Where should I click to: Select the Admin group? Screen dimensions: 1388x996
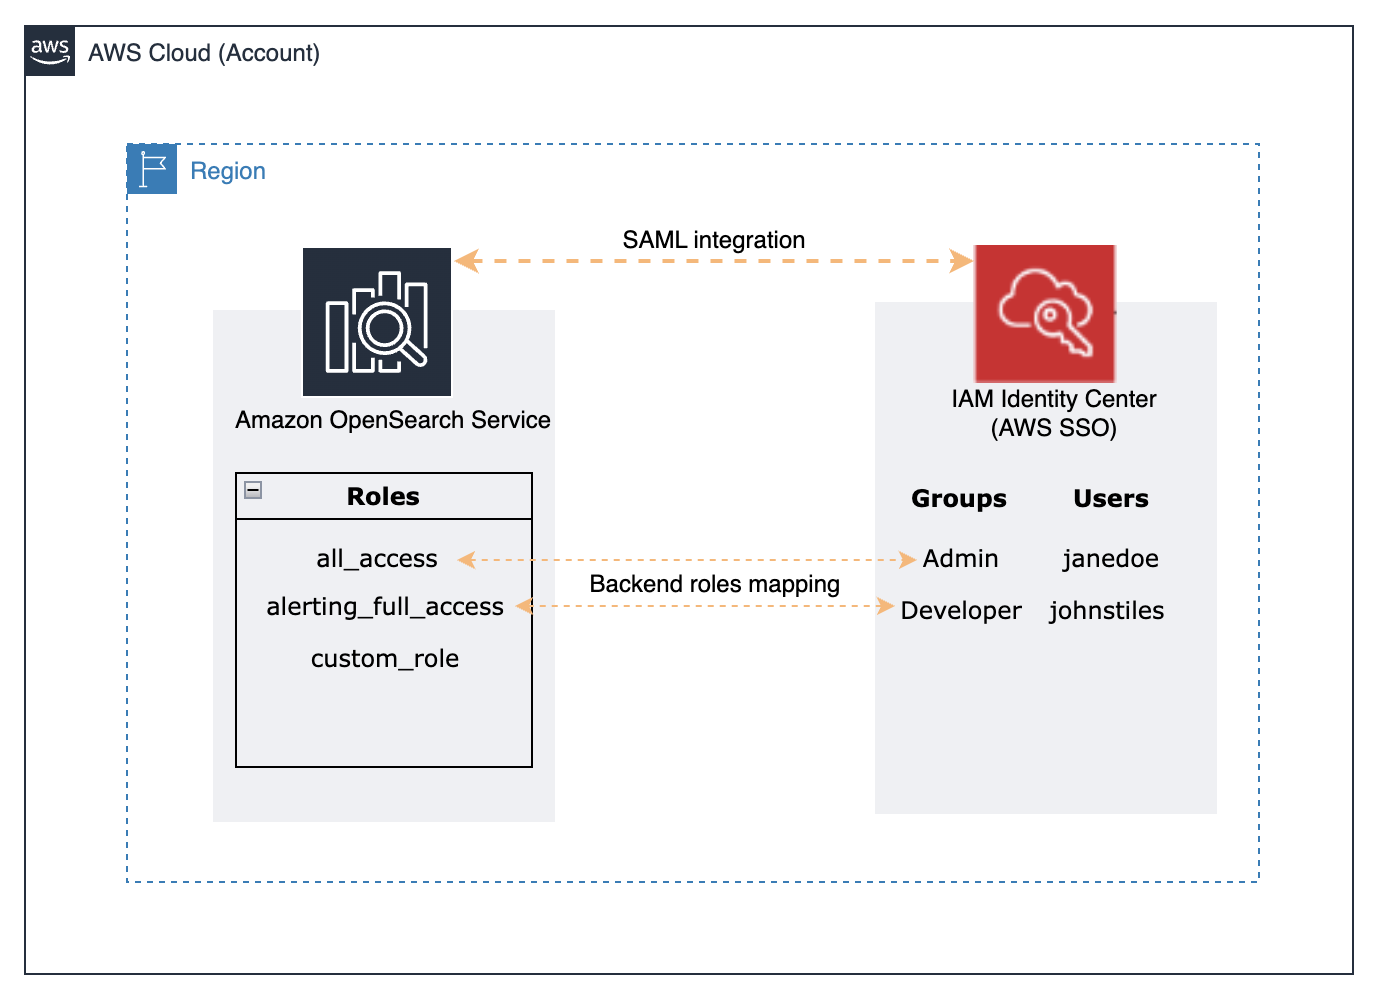click(x=961, y=559)
